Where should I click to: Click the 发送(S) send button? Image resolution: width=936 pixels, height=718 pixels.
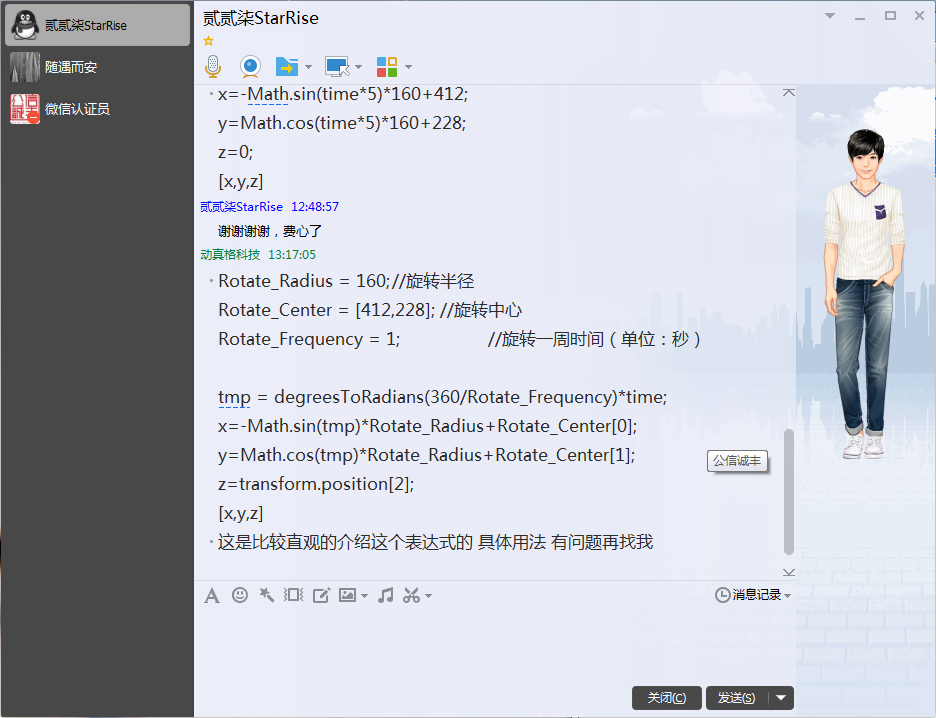pyautogui.click(x=737, y=698)
